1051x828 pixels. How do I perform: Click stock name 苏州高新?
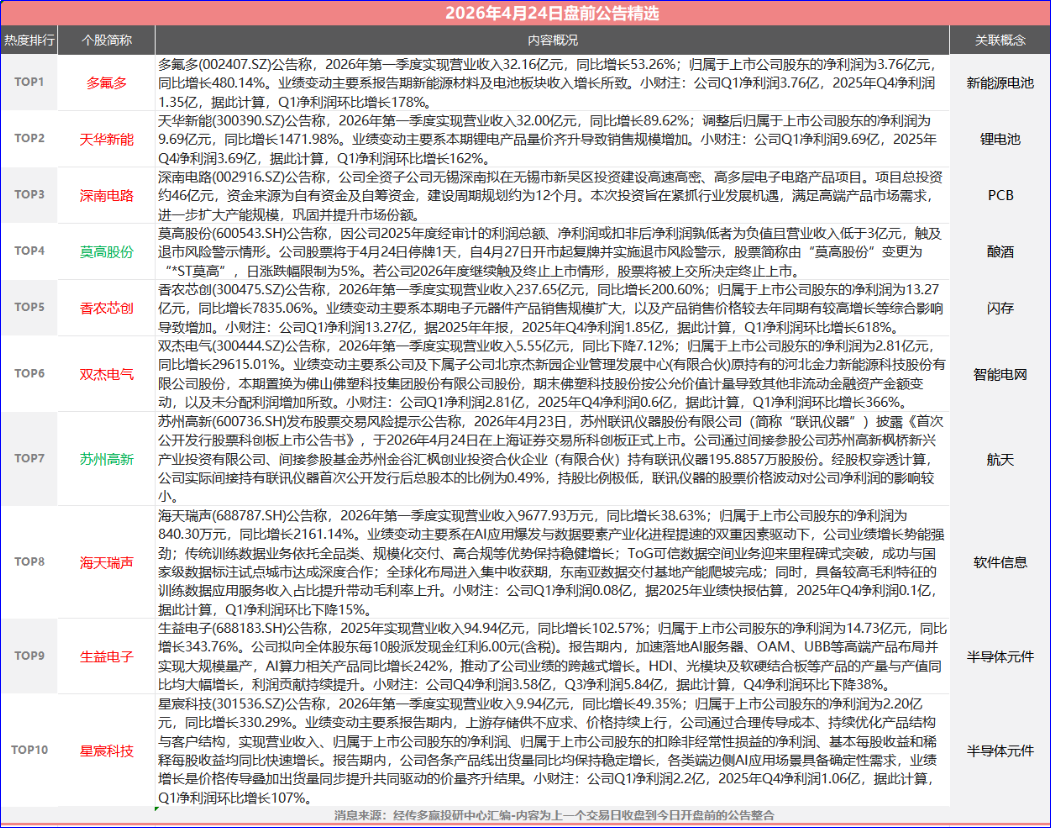pyautogui.click(x=107, y=459)
